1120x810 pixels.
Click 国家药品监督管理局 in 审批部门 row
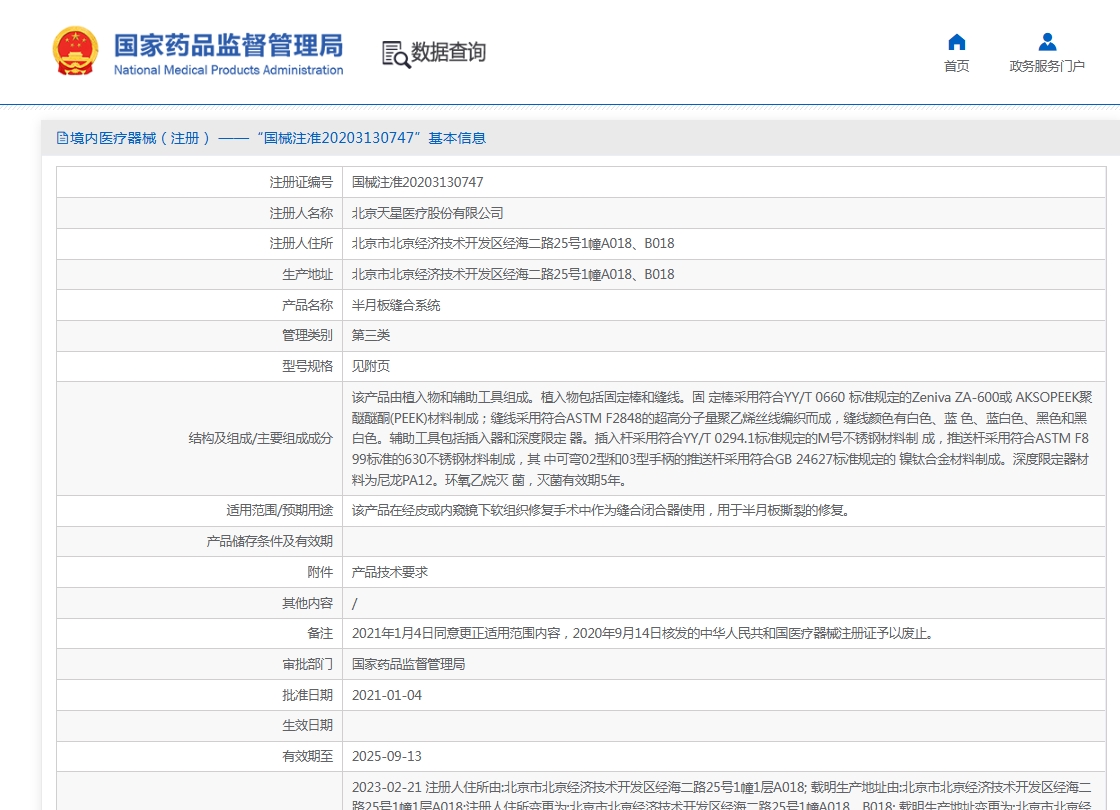(x=409, y=664)
